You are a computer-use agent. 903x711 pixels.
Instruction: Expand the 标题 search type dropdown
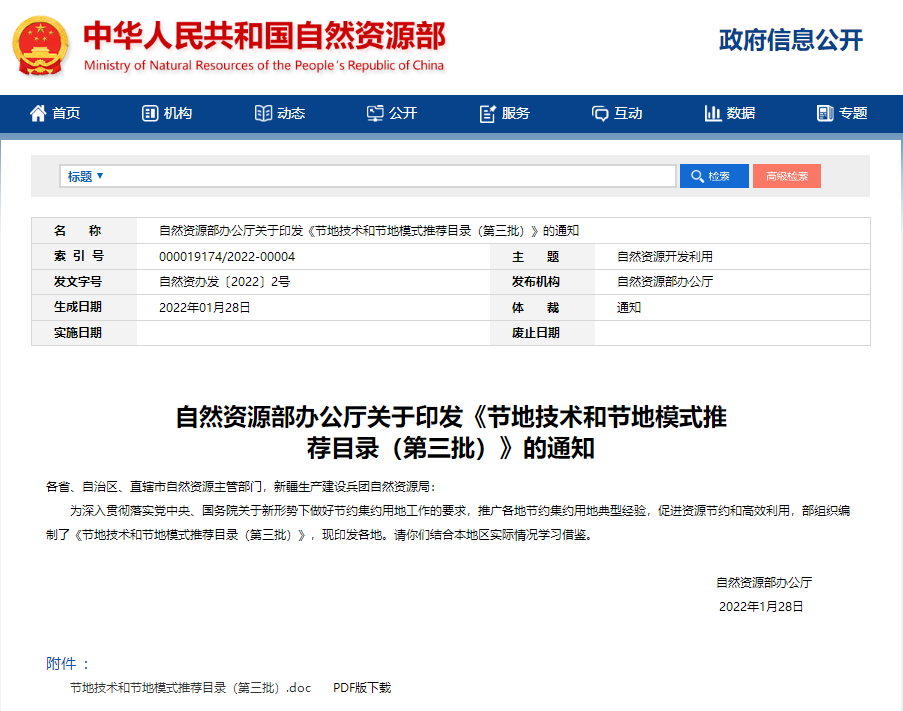tap(85, 176)
